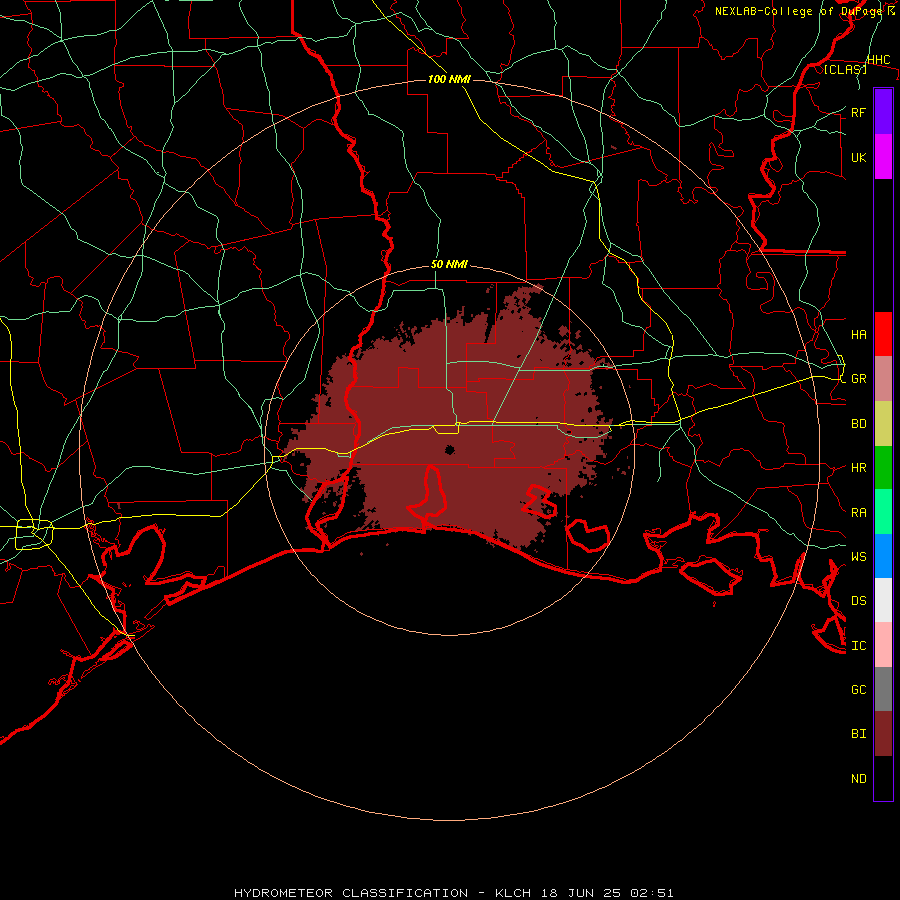Click the "RA" legend label
The height and width of the screenshot is (900, 900).
click(x=859, y=513)
